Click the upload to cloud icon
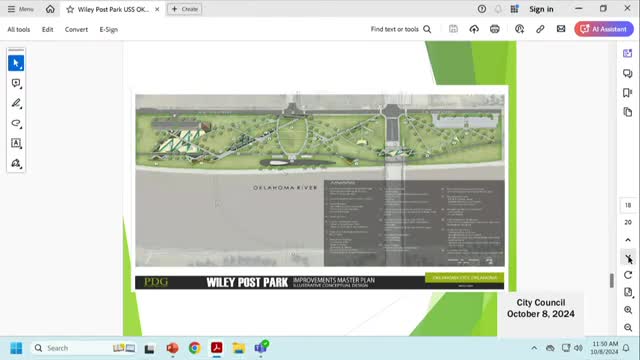 point(474,29)
